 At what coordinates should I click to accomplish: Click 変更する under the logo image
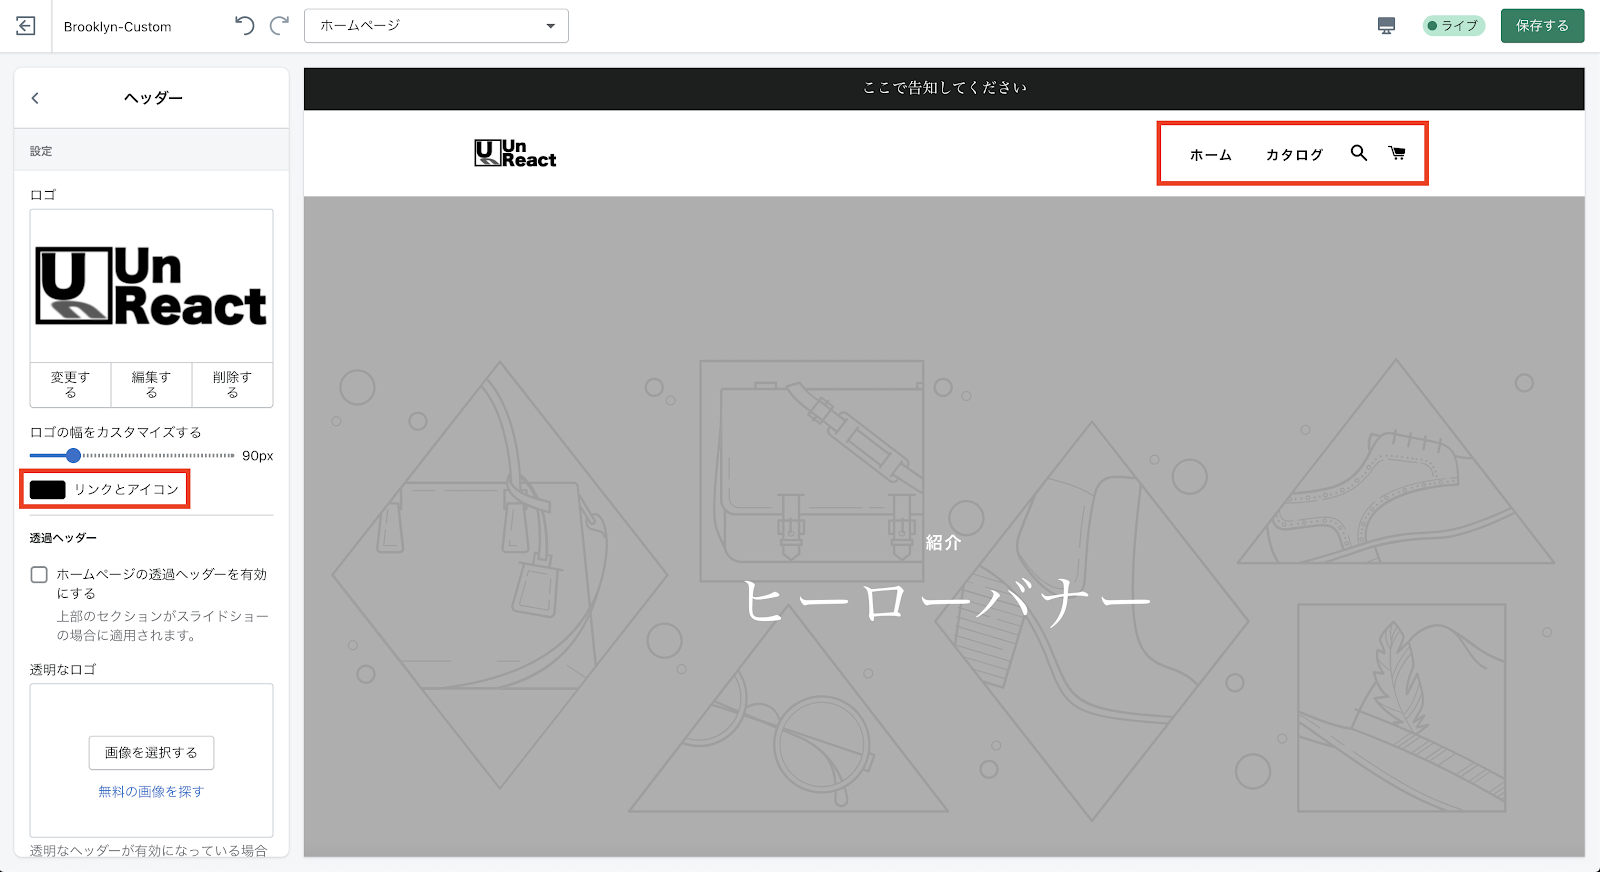tap(70, 385)
